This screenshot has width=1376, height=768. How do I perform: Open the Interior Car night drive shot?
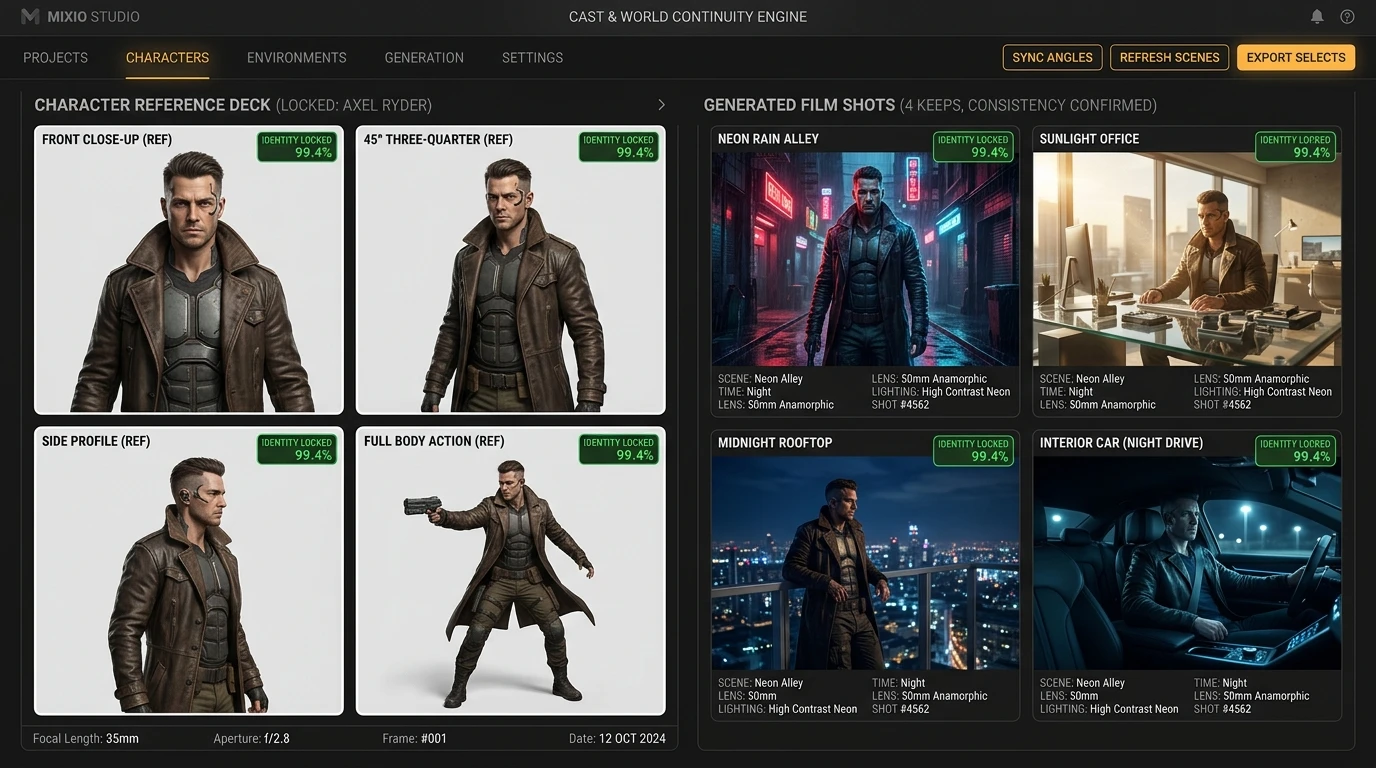click(1187, 563)
